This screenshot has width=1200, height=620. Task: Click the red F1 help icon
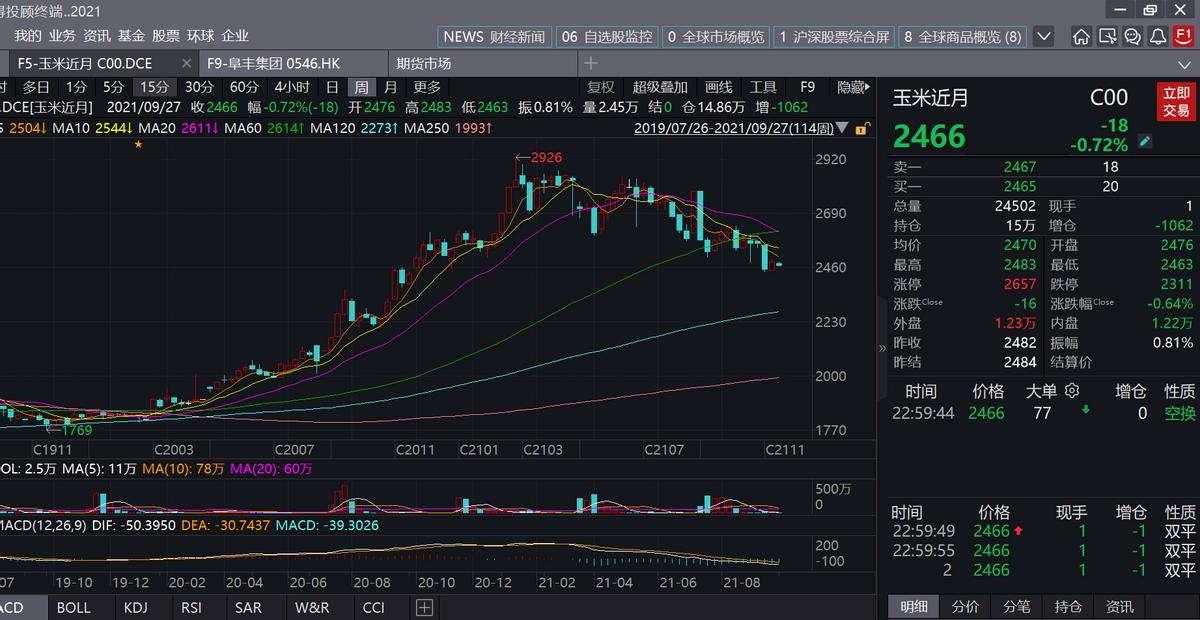coord(1184,35)
